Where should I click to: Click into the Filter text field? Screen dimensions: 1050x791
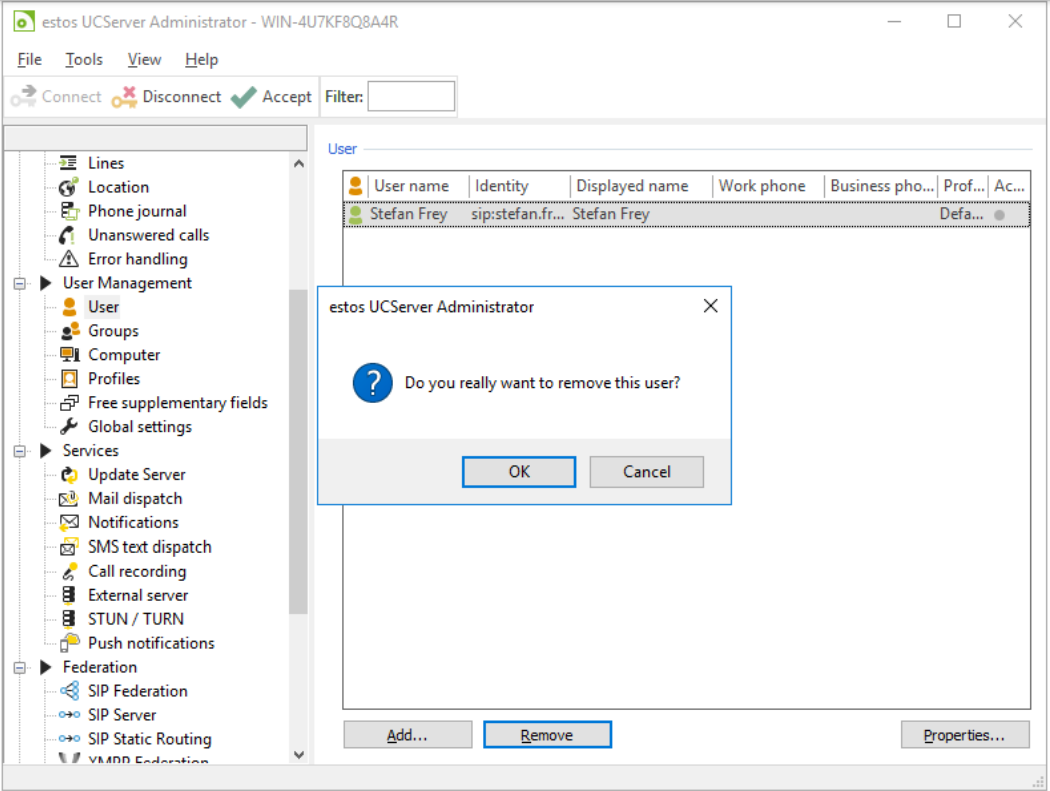tap(411, 97)
